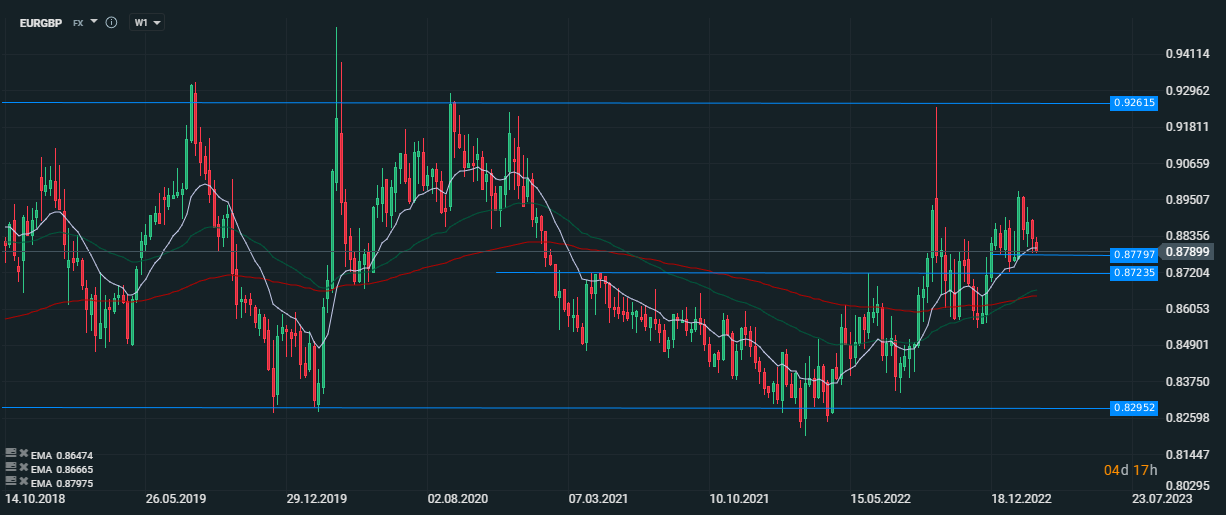The image size is (1226, 515).
Task: Click the 15.05.2022 date on time axis
Action: click(x=880, y=497)
